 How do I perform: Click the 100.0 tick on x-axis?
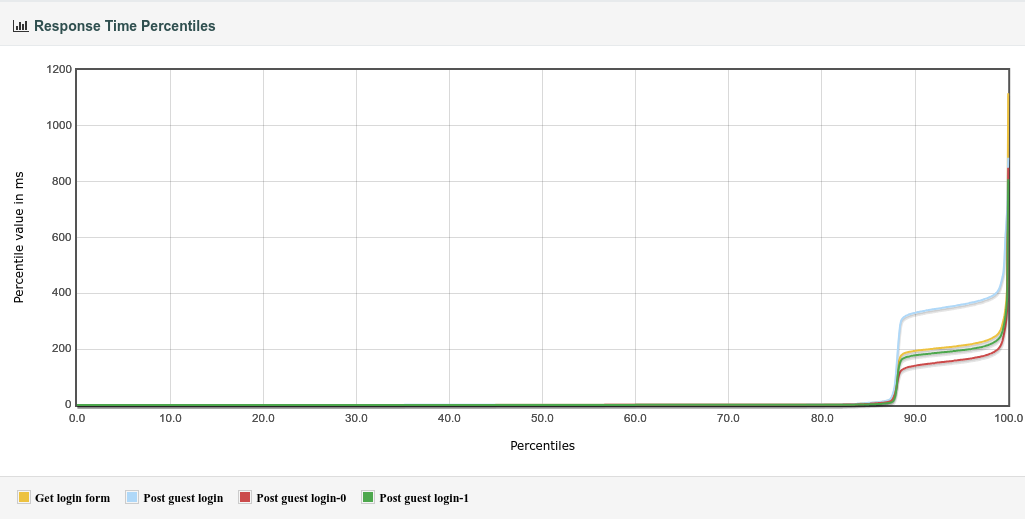pyautogui.click(x=1009, y=418)
